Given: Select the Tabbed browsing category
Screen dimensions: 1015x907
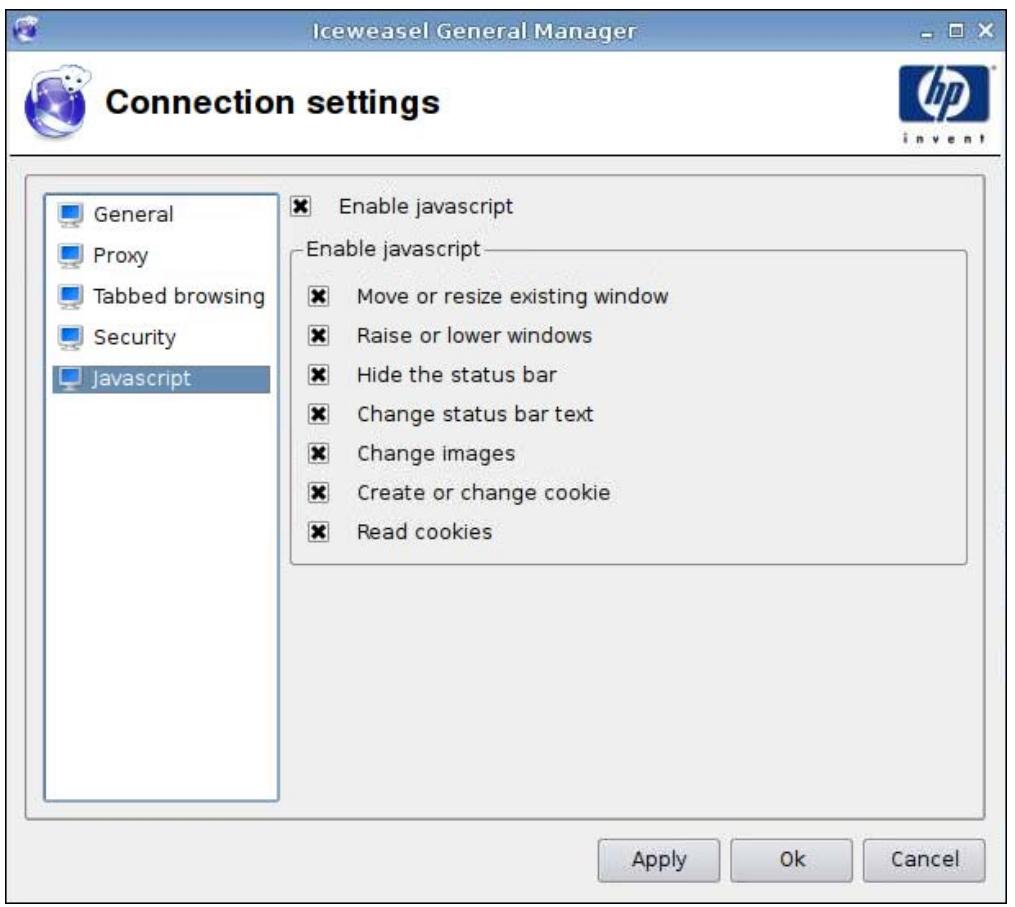Looking at the screenshot, I should point(161,297).
